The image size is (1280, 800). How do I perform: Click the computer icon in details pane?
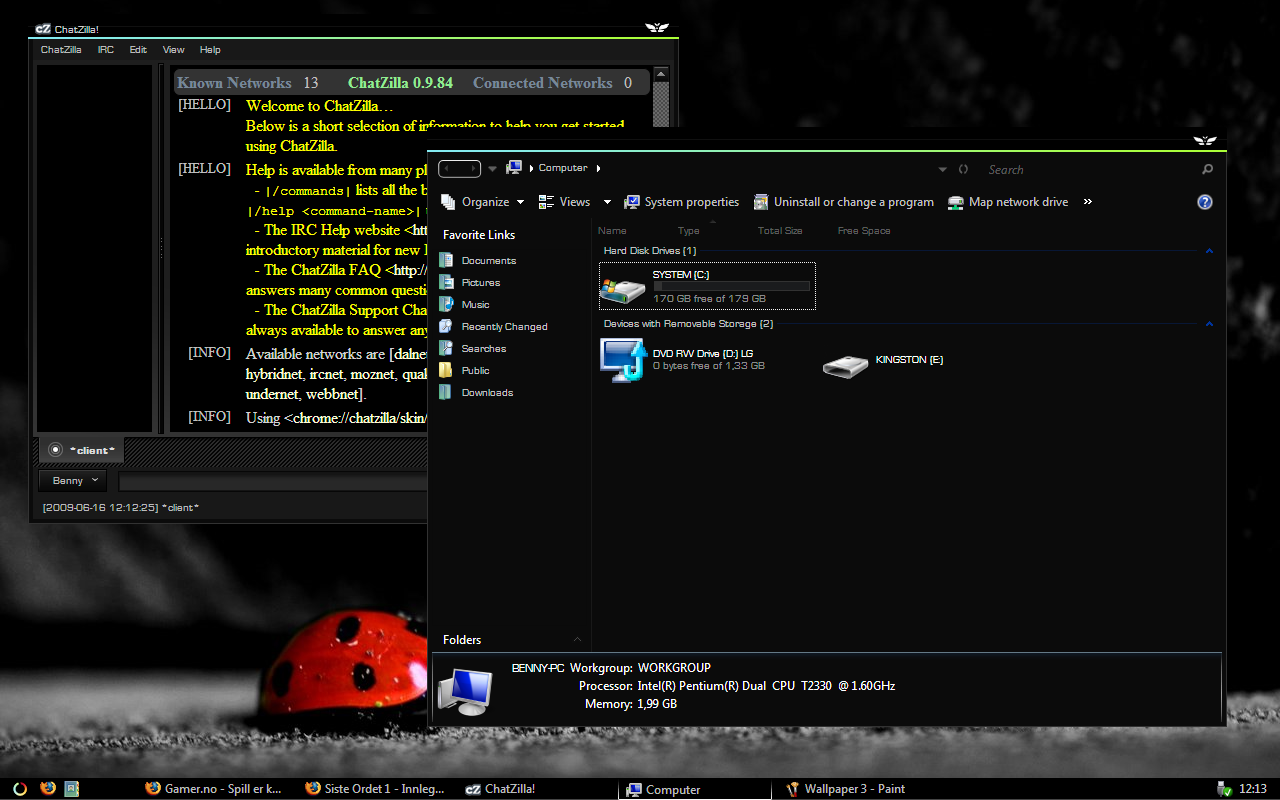(x=466, y=691)
